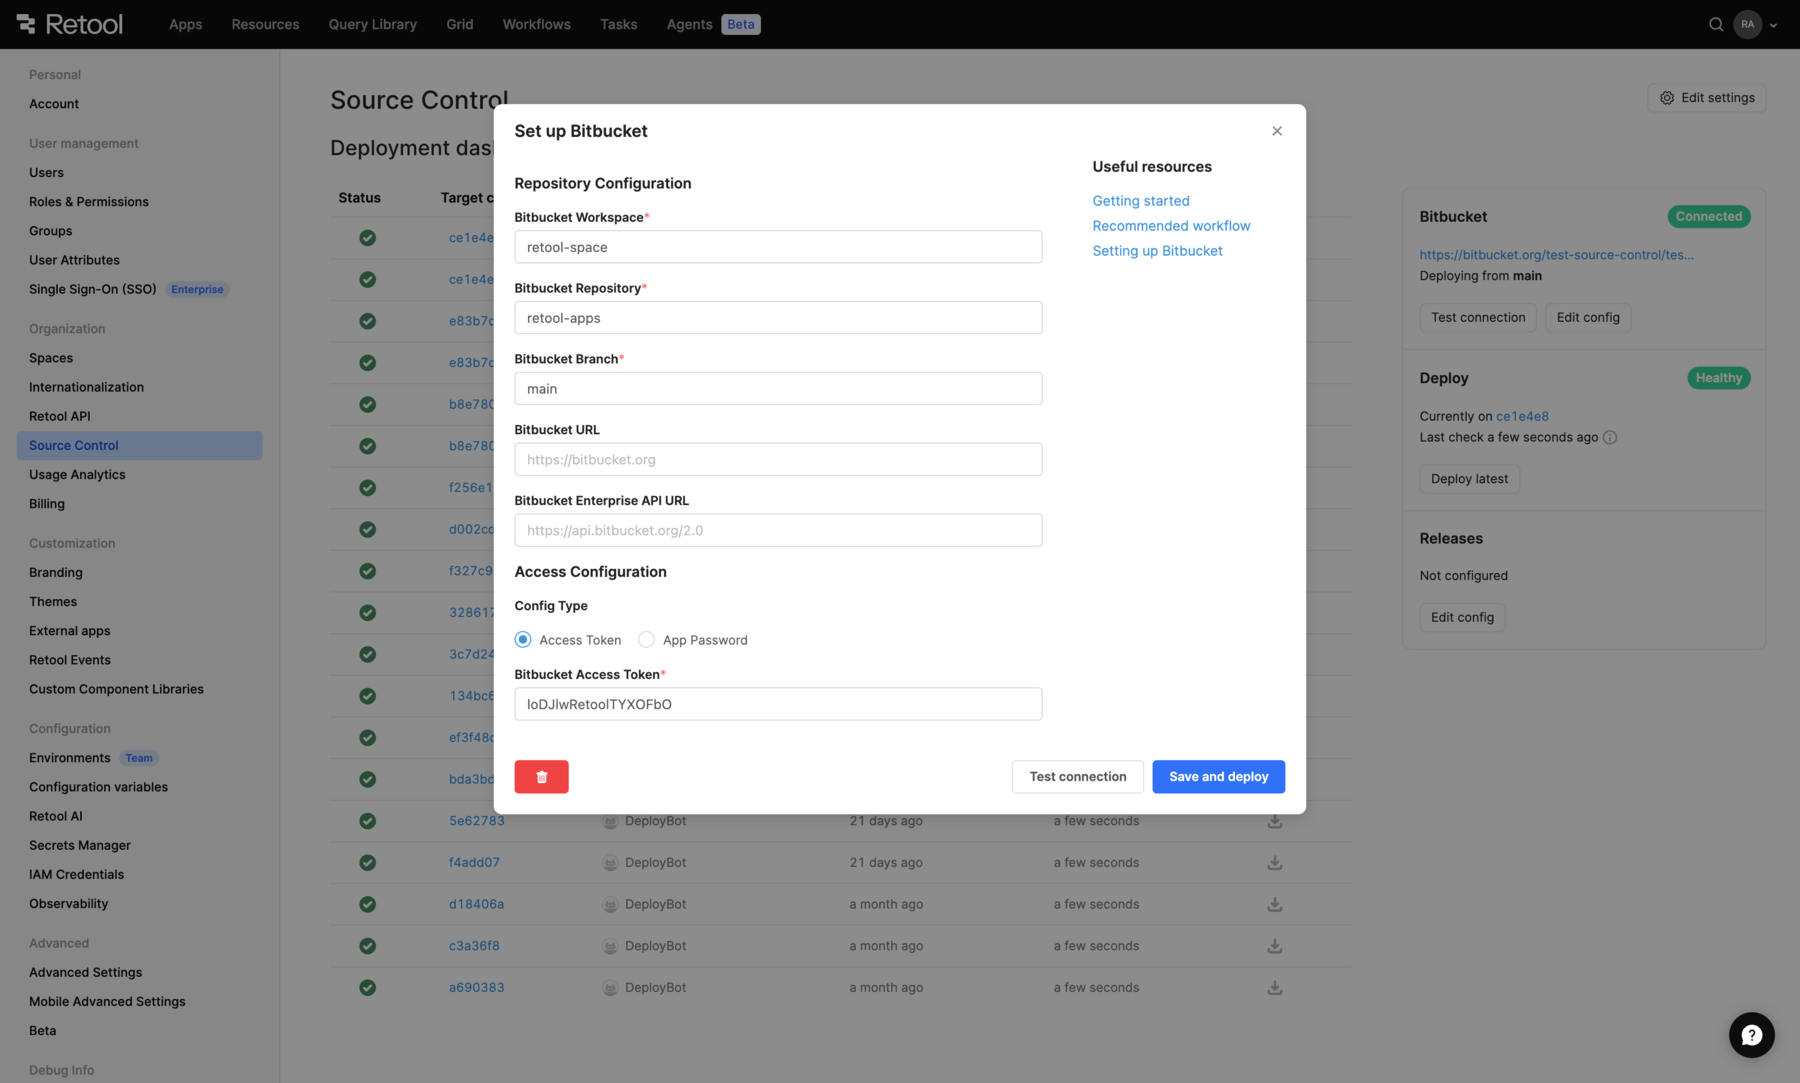Click the green status check for a690383
The height and width of the screenshot is (1083, 1800).
pos(368,987)
